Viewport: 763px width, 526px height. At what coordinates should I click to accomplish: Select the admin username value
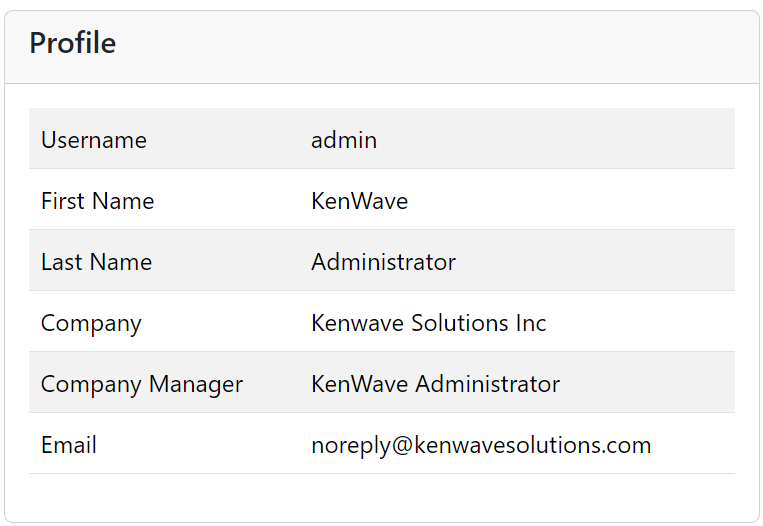344,140
